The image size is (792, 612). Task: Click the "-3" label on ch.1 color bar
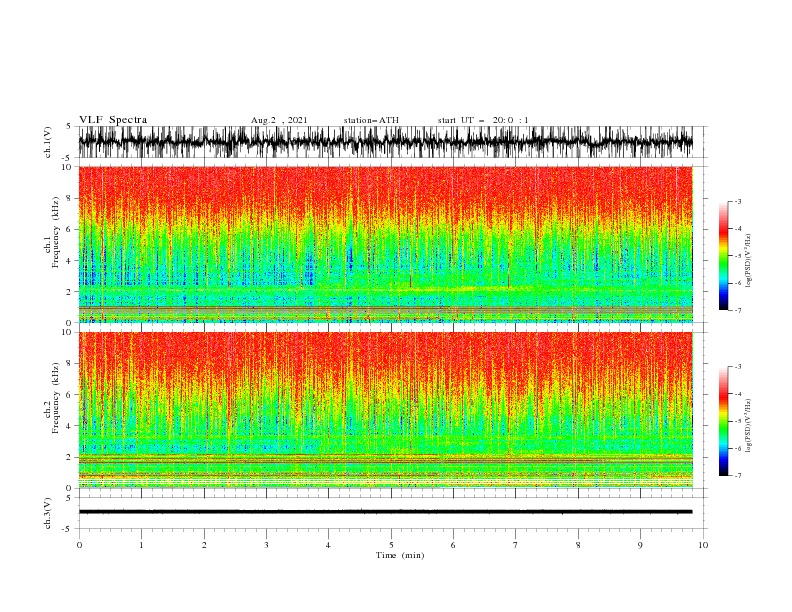coord(737,201)
